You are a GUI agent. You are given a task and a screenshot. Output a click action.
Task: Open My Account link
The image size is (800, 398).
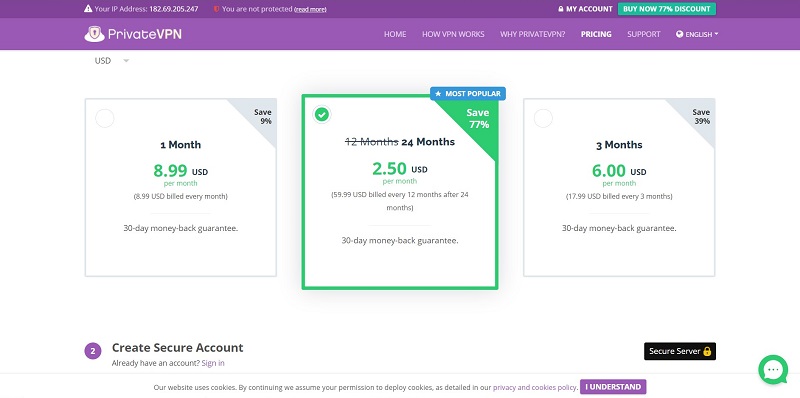tap(585, 9)
